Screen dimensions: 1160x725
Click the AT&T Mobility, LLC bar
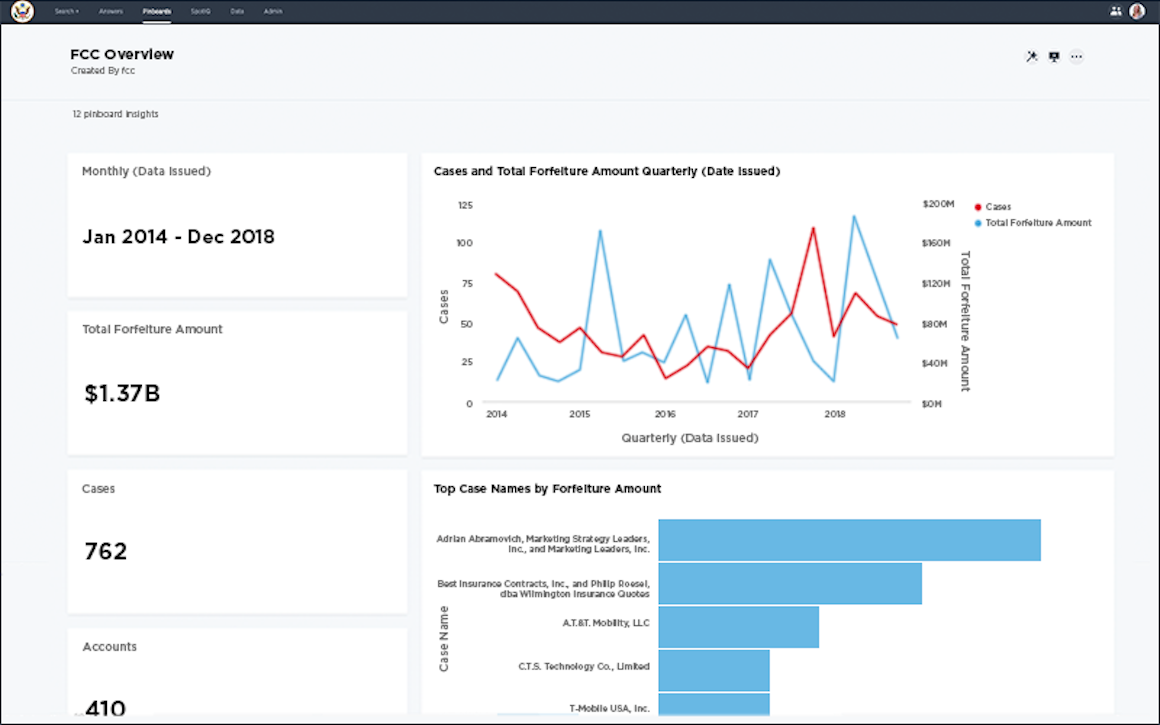point(738,627)
